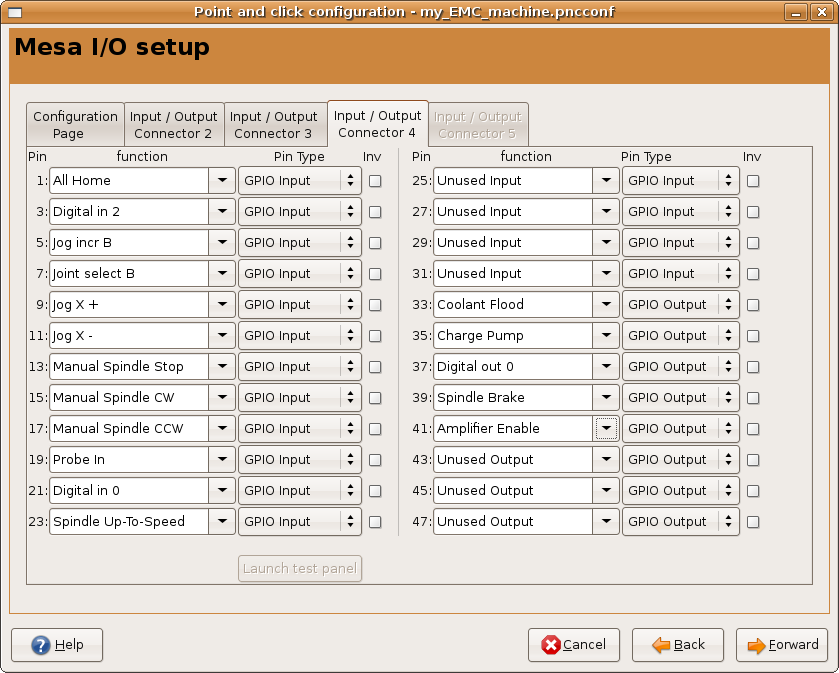
Task: Open function dropdown for pin 1 All Home
Action: pos(222,180)
